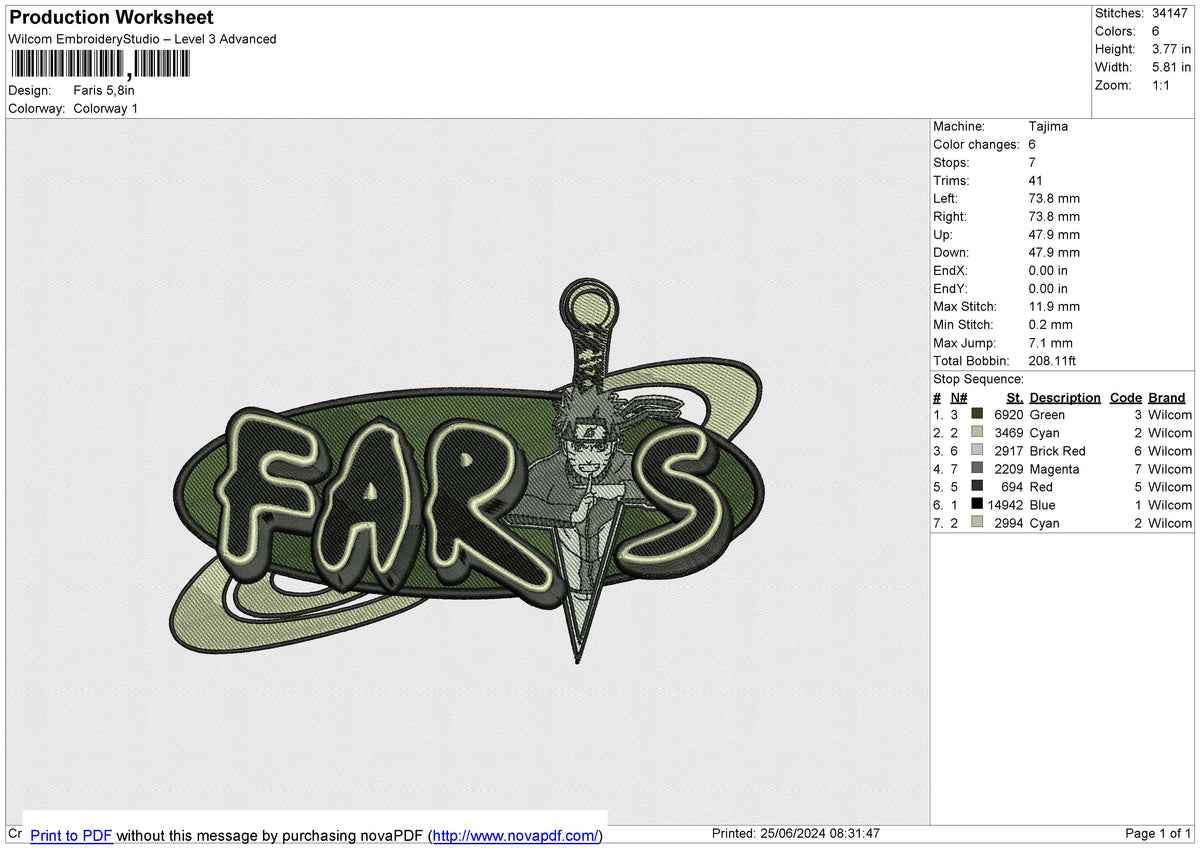The image size is (1200, 848).
Task: Click the Cyan swatch in stop 7
Action: click(x=977, y=522)
